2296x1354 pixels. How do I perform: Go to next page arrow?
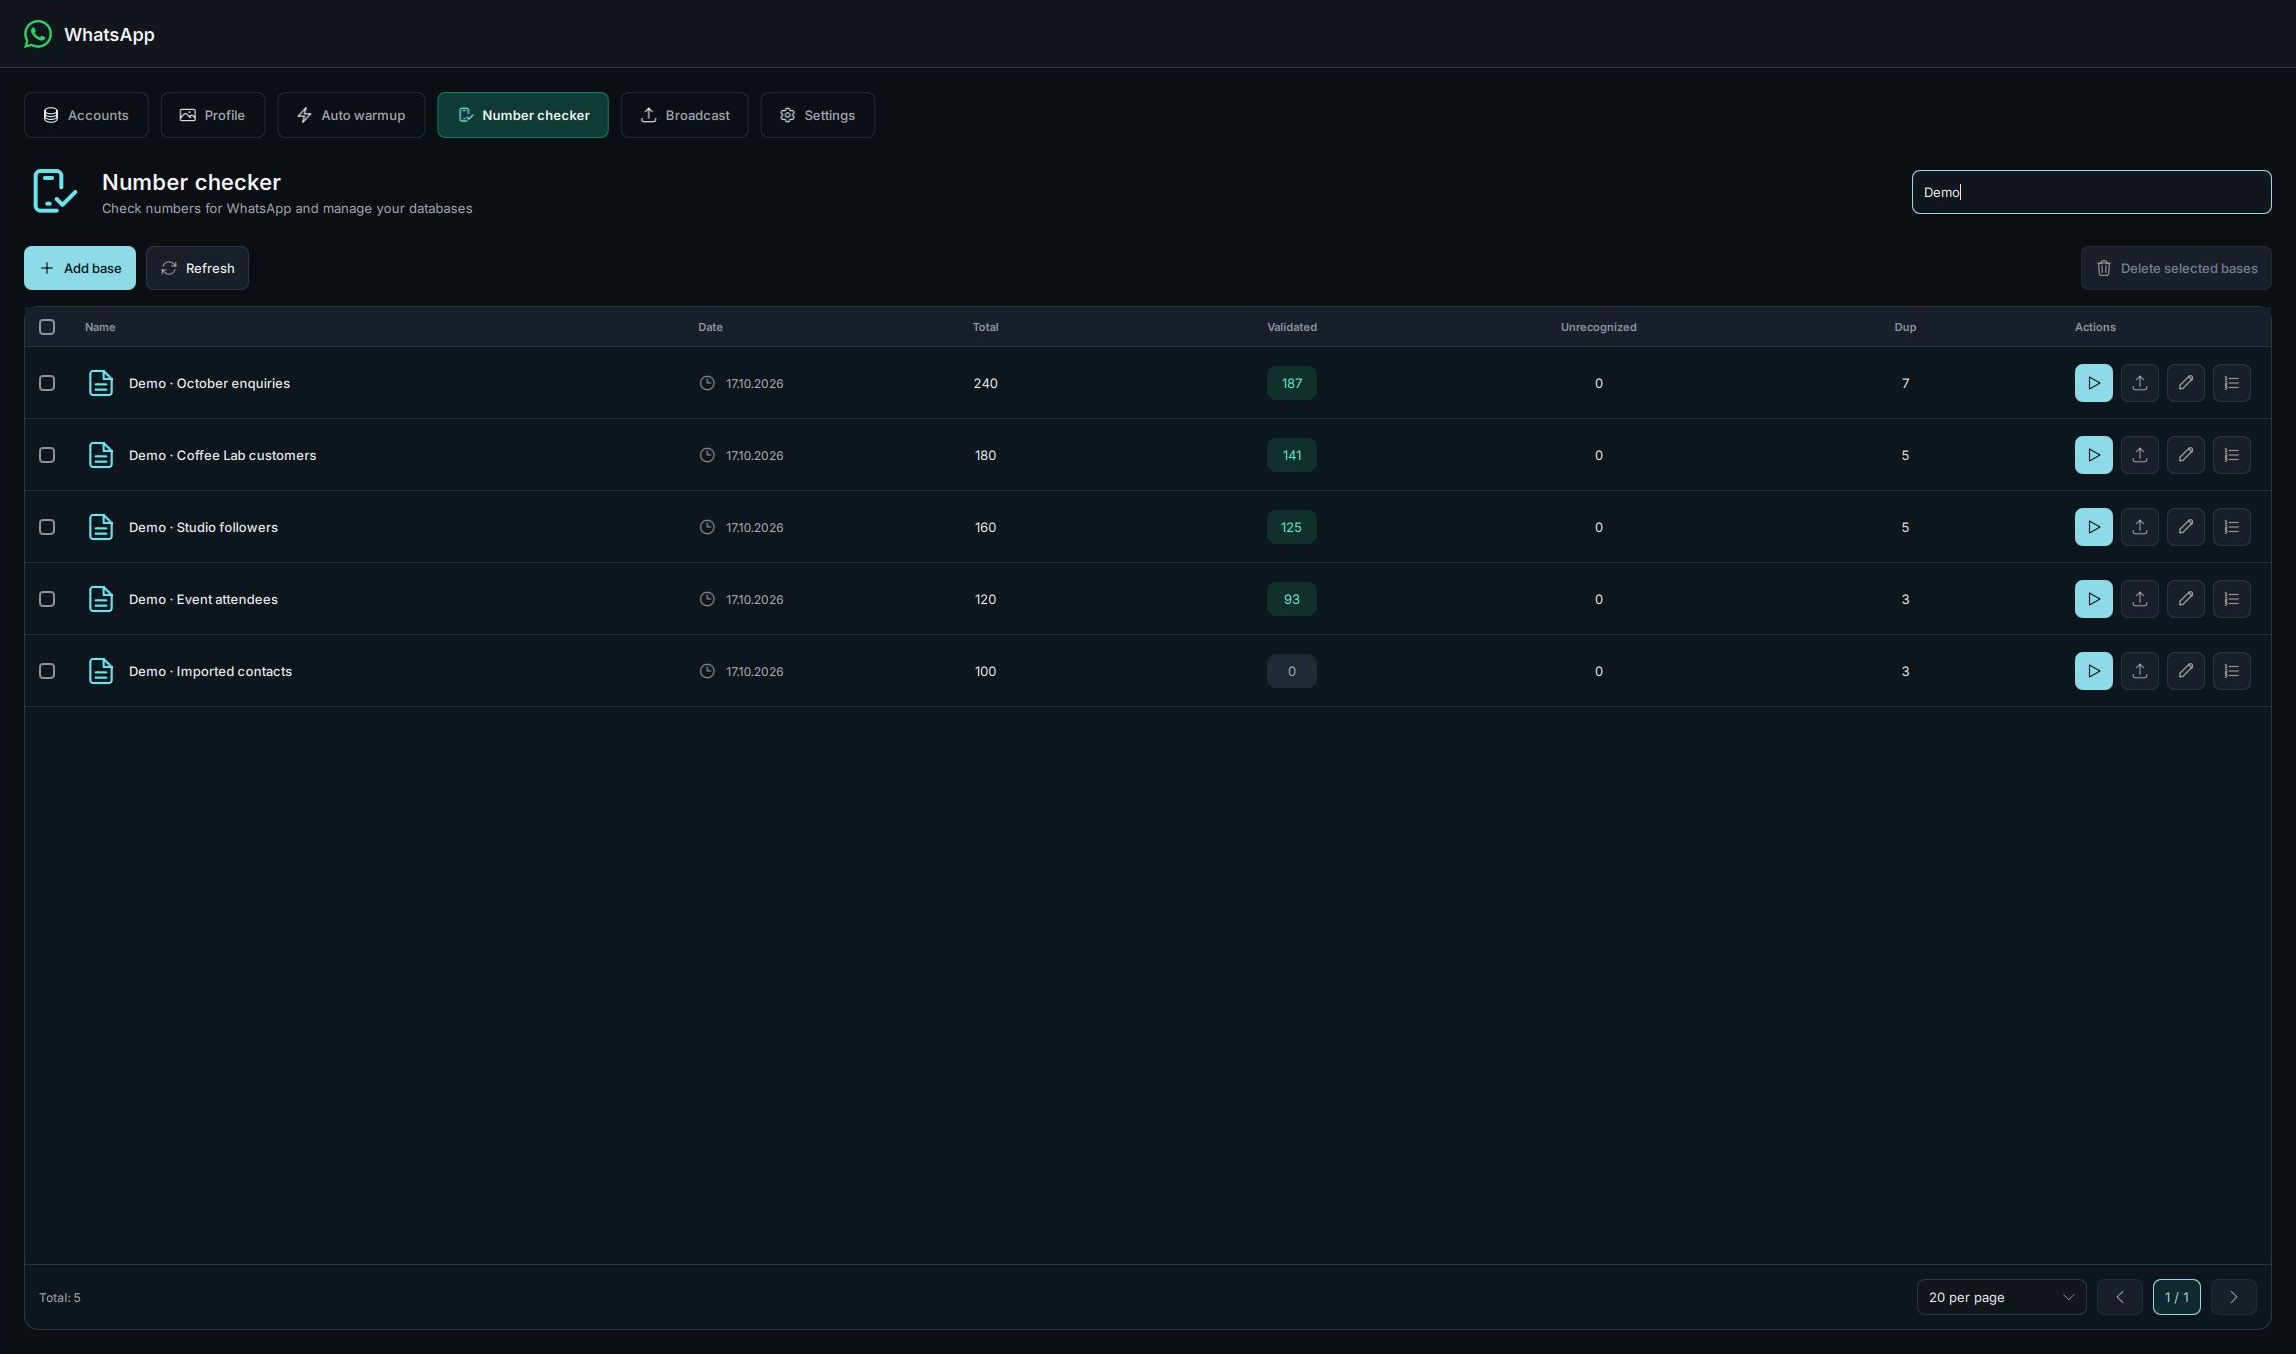point(2233,1297)
